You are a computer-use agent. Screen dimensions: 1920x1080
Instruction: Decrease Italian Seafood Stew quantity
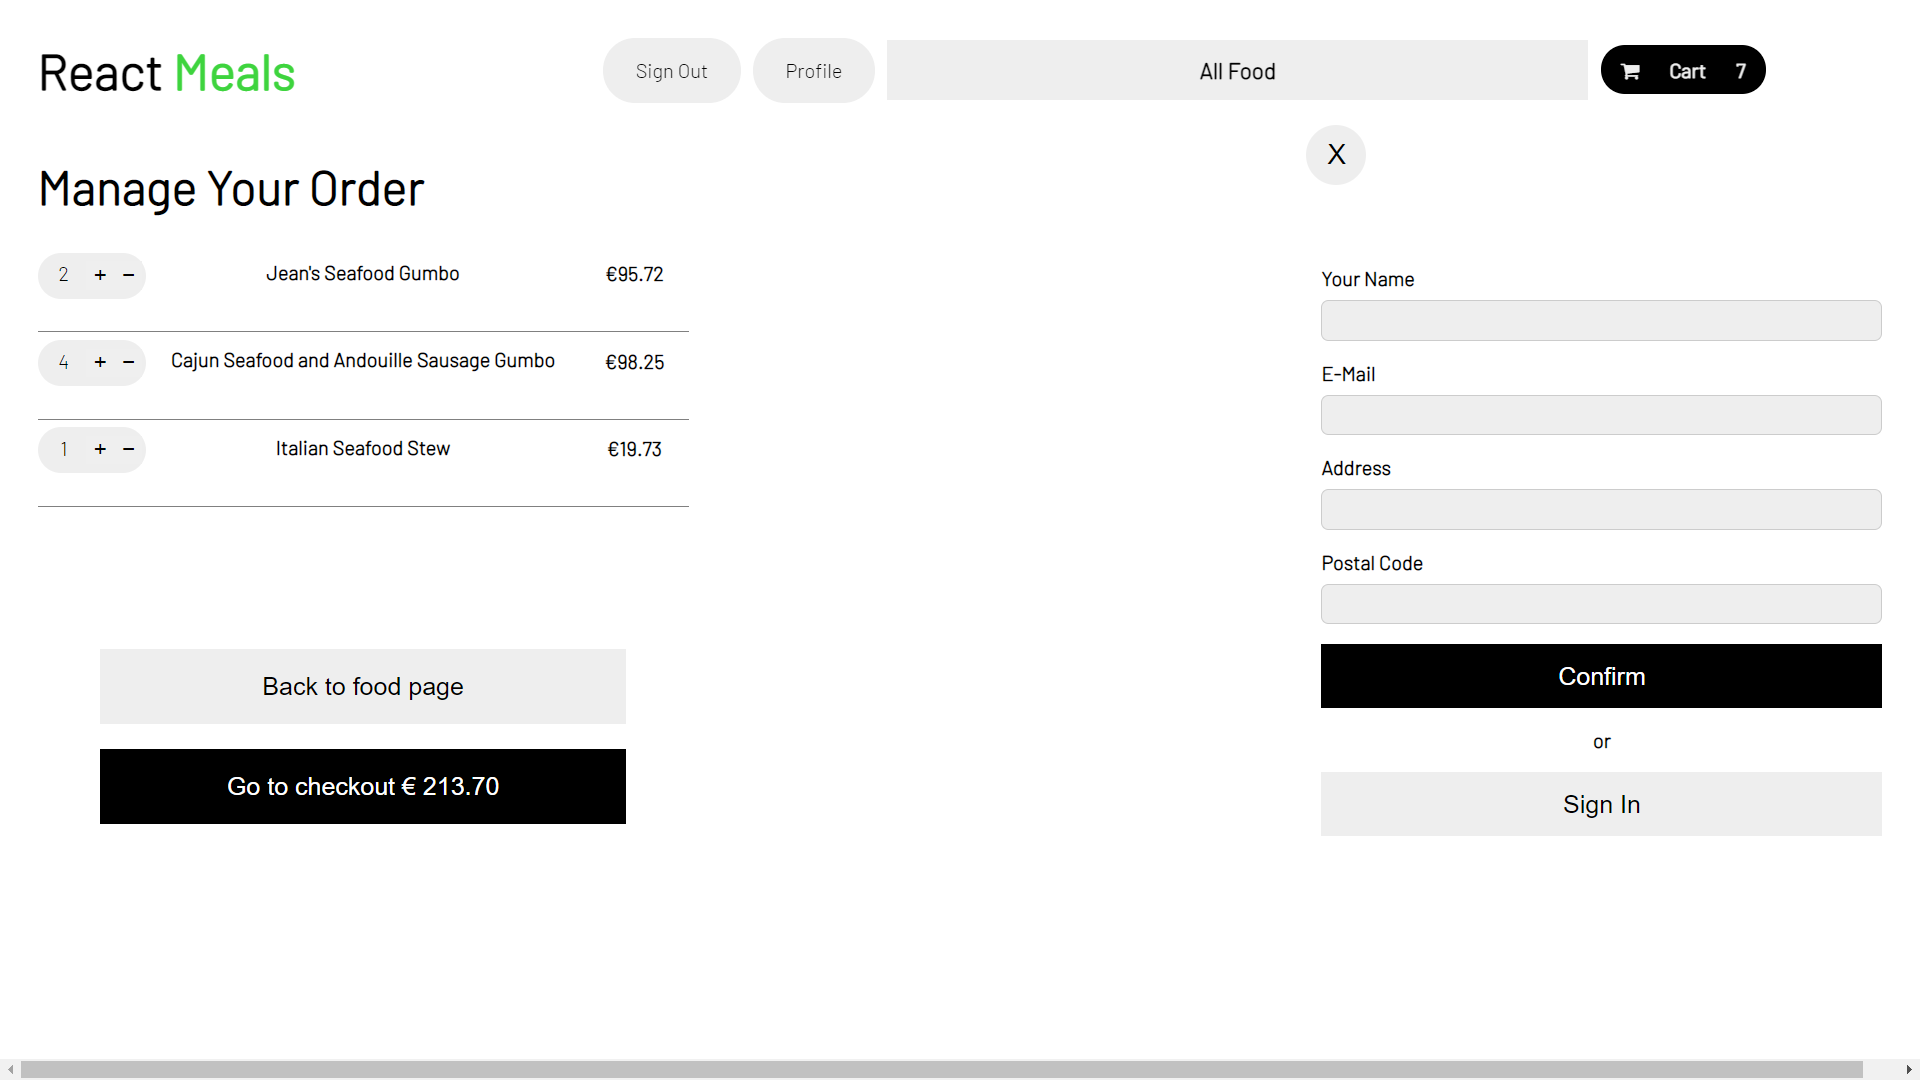tap(128, 449)
